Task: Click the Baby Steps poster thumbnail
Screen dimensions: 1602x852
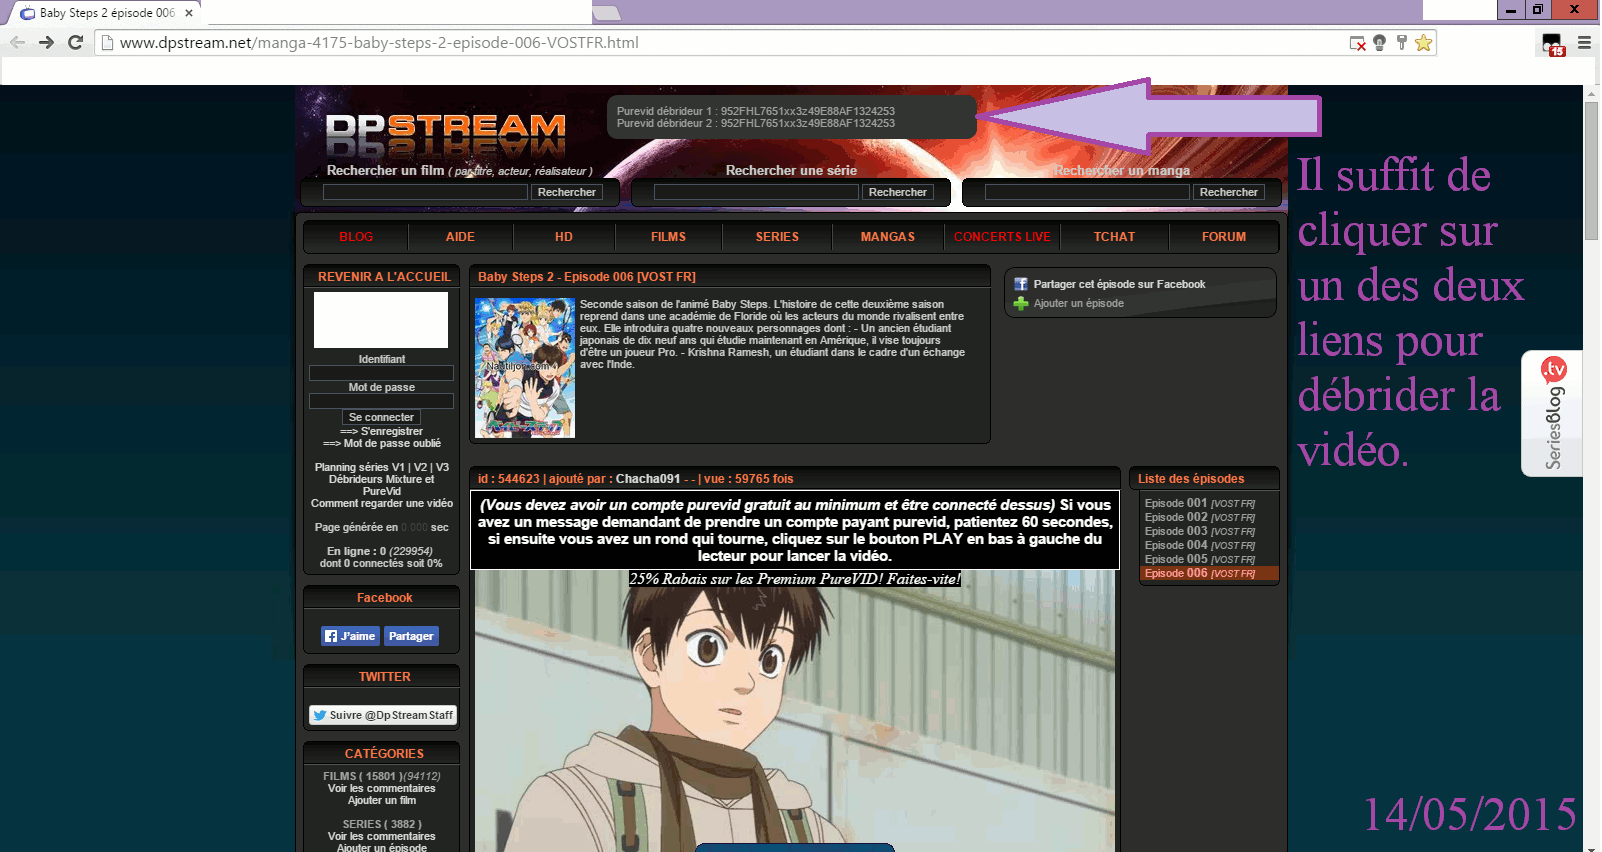Action: pos(525,368)
